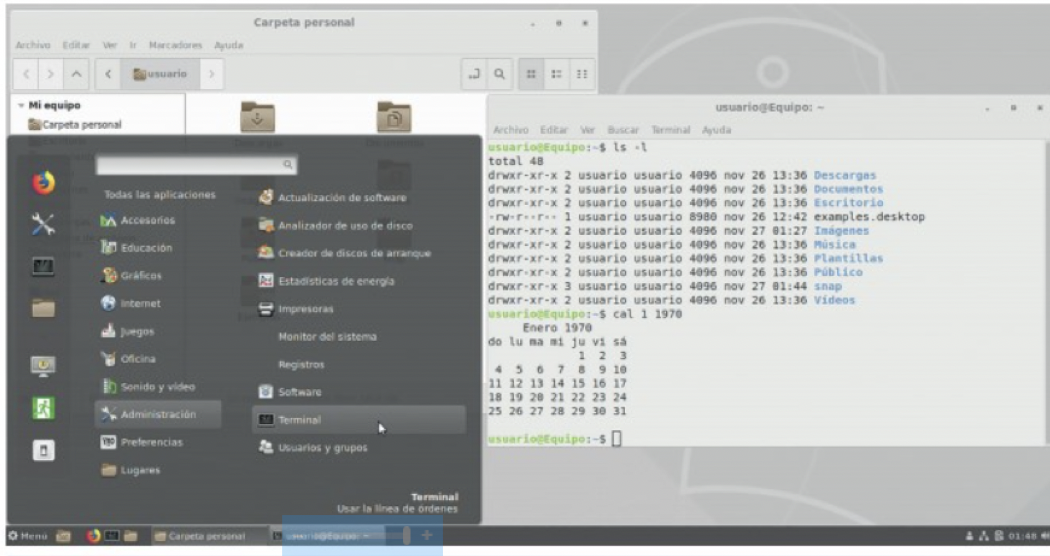Select the Gráficos category
Image resolution: width=1050 pixels, height=556 pixels.
pos(131,275)
